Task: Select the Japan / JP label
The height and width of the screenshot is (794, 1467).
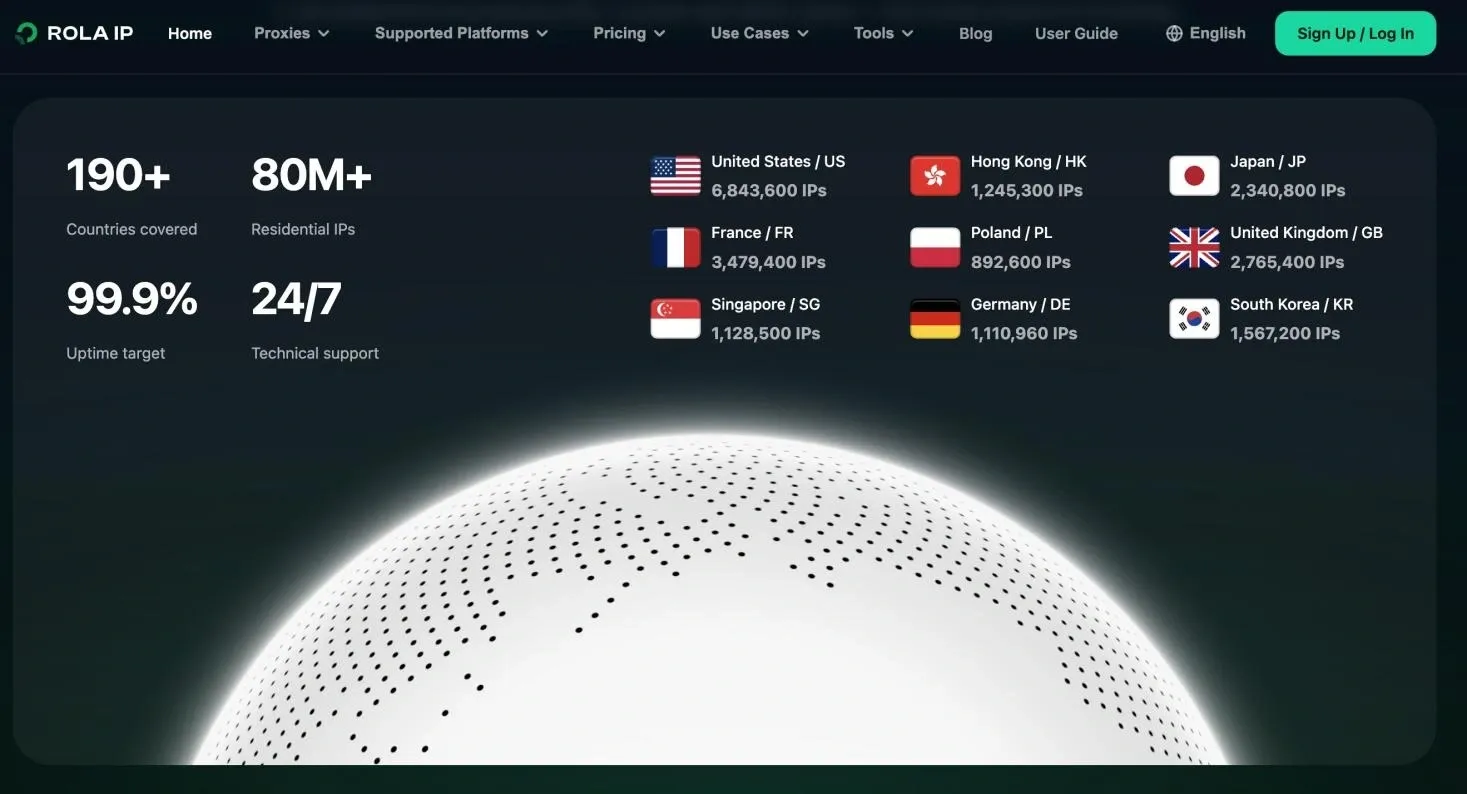Action: (1268, 161)
